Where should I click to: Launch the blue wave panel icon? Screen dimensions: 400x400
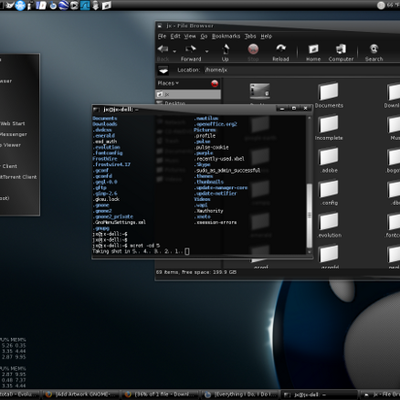[85, 5]
